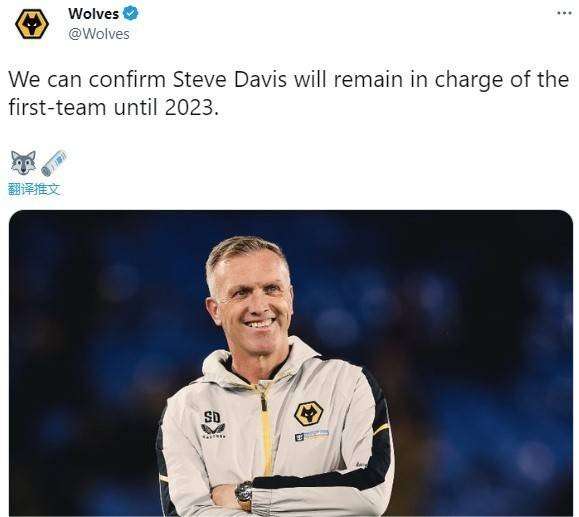Click the rolled newspaper emoji
This screenshot has width=579, height=517.
click(x=54, y=163)
